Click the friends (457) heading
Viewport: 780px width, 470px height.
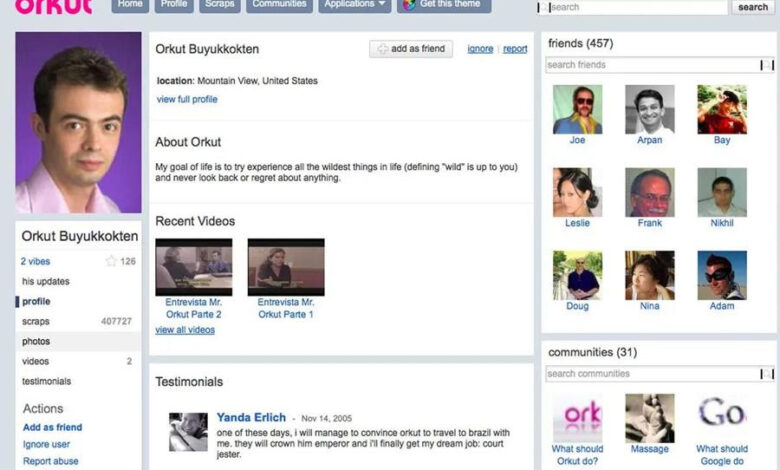click(x=581, y=44)
